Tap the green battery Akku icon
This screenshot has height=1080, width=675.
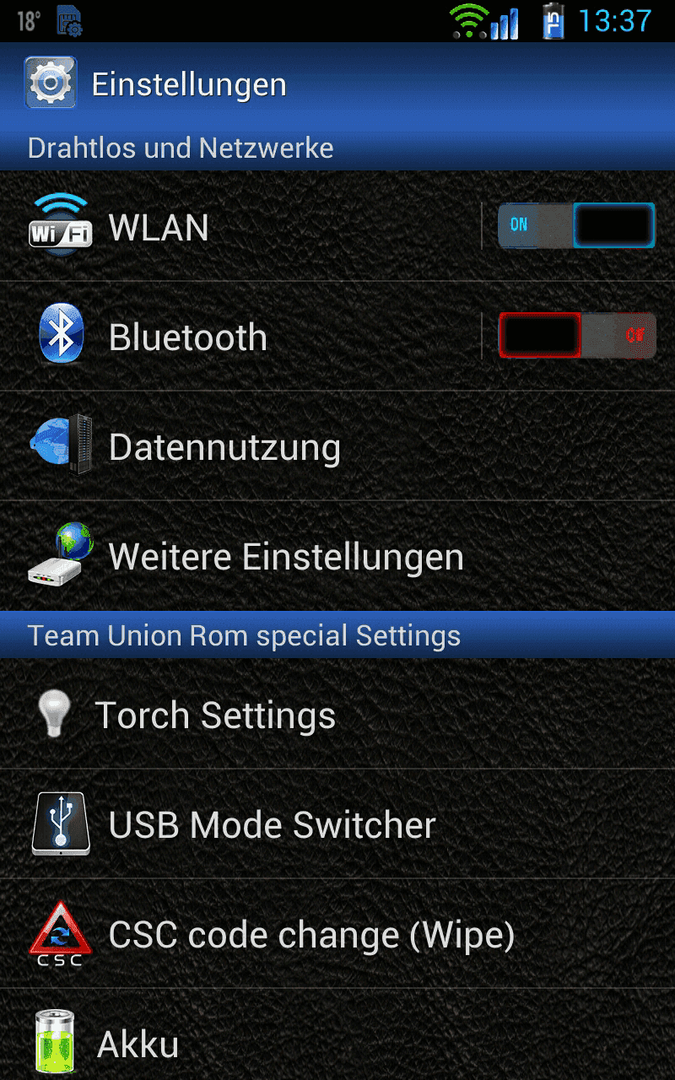(x=54, y=1042)
